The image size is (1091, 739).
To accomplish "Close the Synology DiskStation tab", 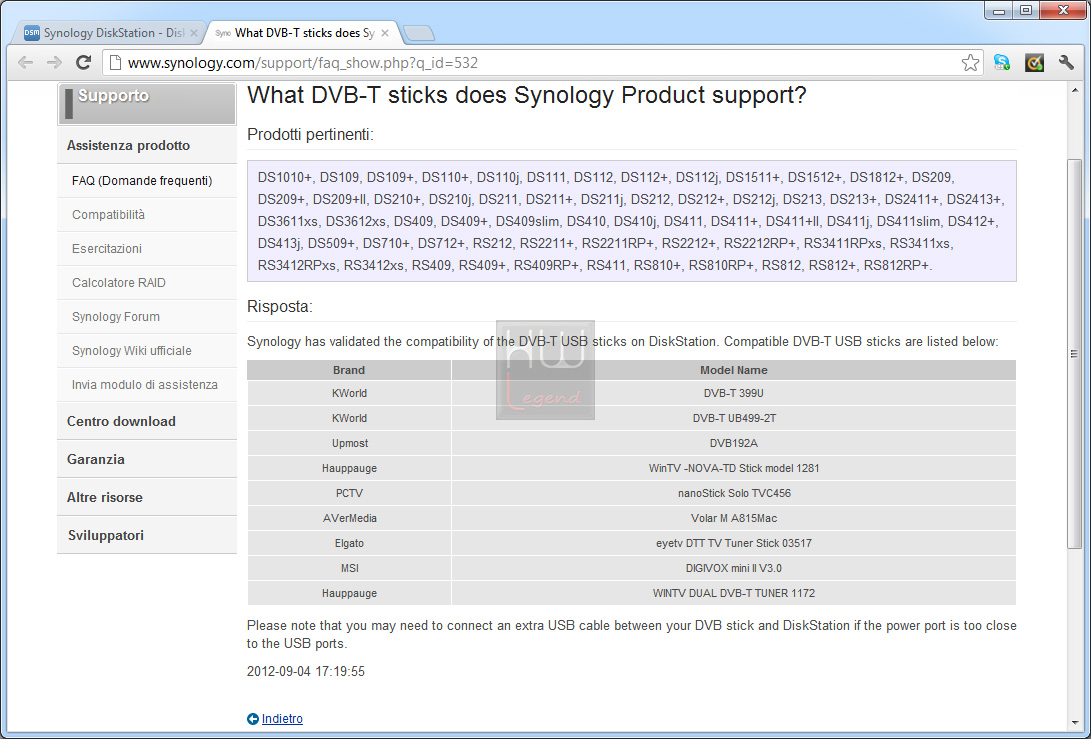I will coord(193,33).
